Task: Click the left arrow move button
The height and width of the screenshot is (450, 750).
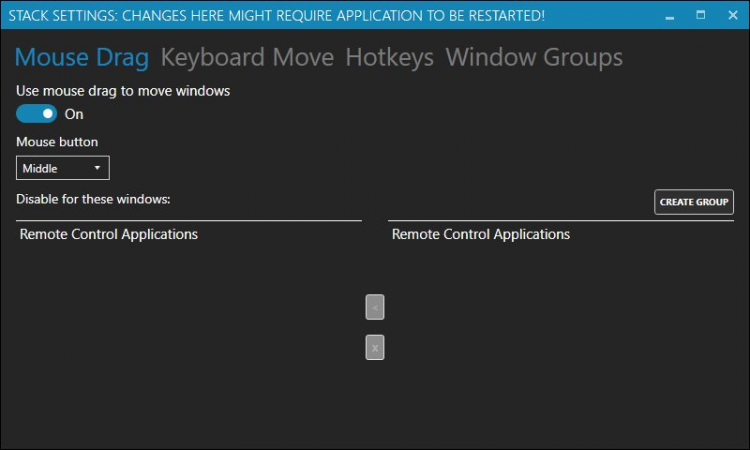Action: (x=375, y=308)
